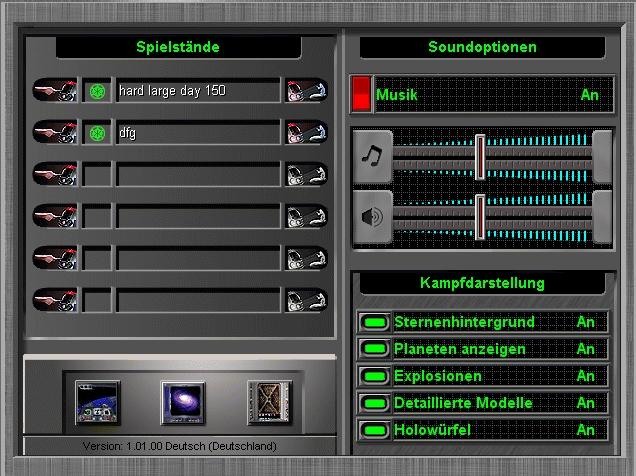Click the red ship icon left of 'hard large day 150'
This screenshot has width=636, height=476.
(55, 90)
